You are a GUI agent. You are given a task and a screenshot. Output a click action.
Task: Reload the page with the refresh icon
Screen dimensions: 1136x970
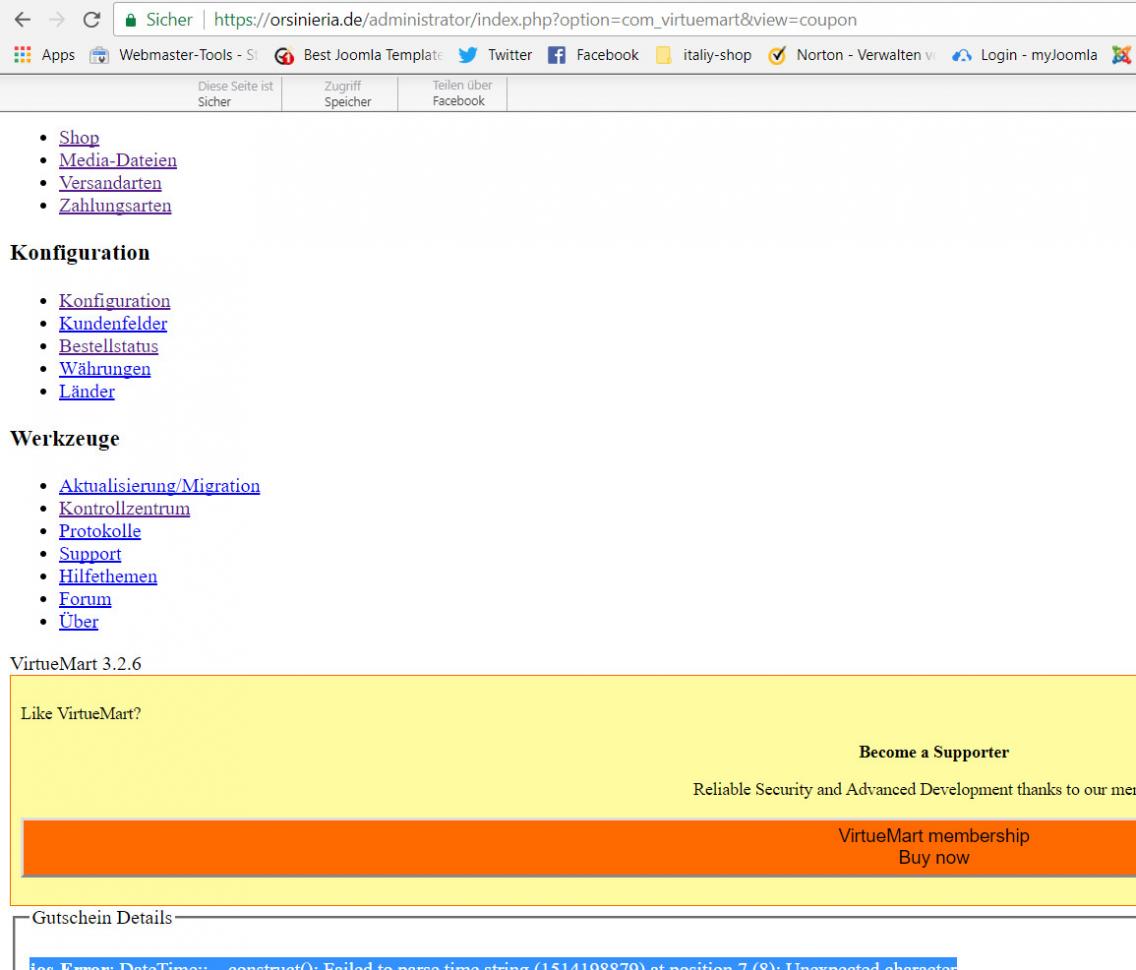(x=90, y=21)
